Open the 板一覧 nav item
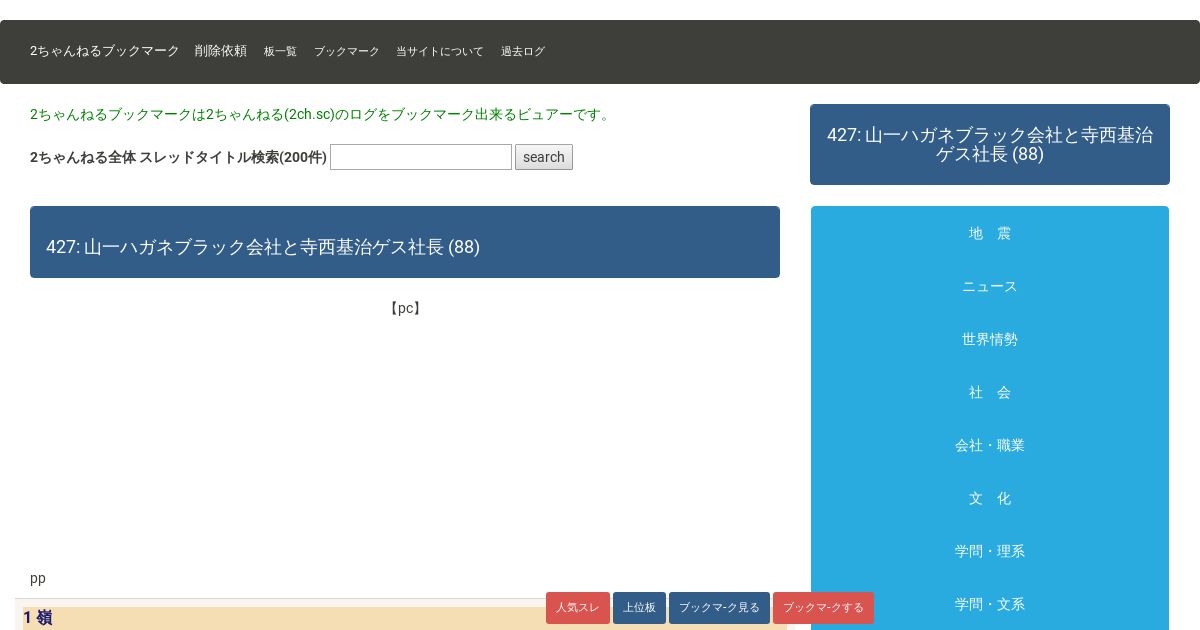The image size is (1200, 630). click(x=280, y=52)
